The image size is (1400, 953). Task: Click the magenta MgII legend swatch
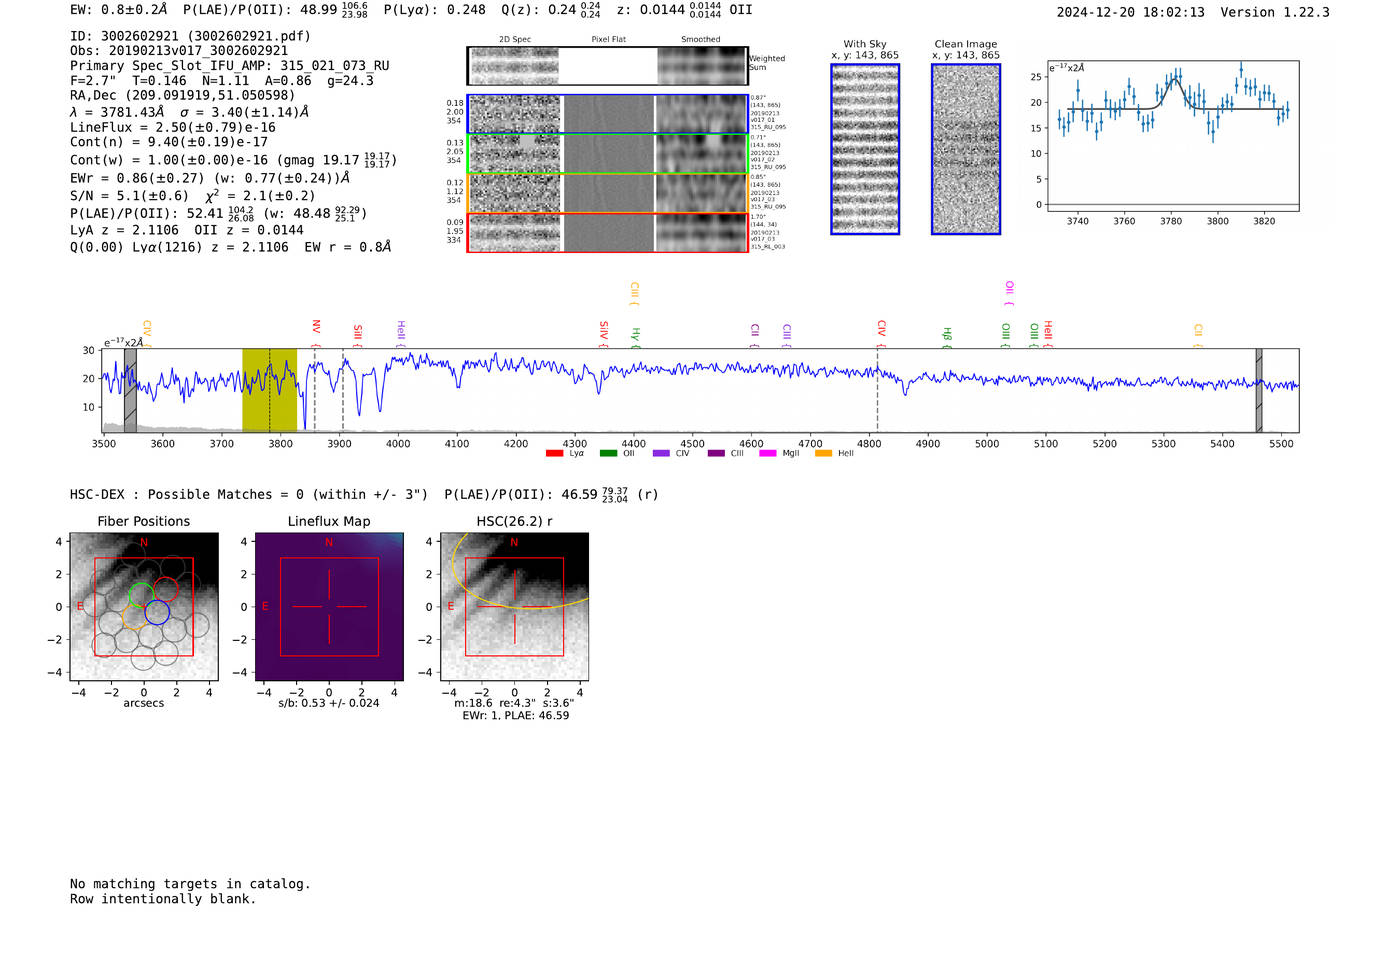click(x=768, y=454)
